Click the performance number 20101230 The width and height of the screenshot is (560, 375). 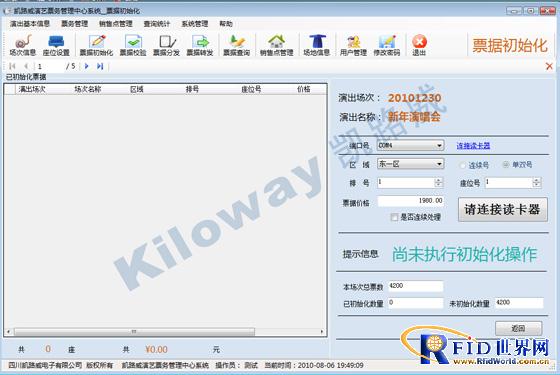[415, 98]
